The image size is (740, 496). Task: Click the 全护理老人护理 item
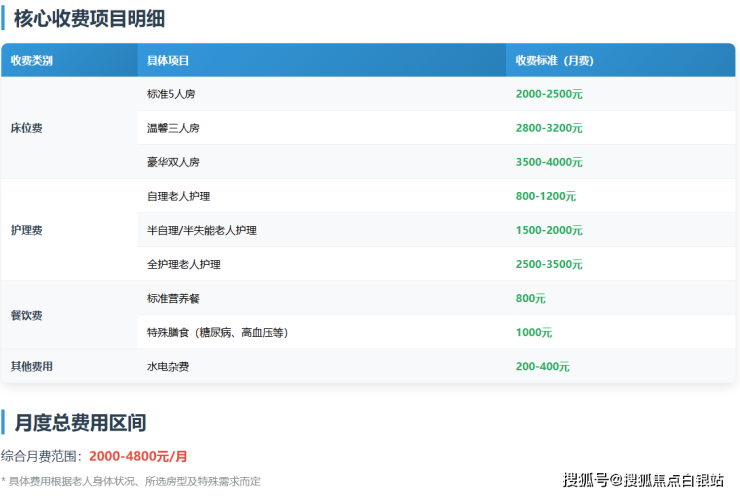tap(183, 264)
